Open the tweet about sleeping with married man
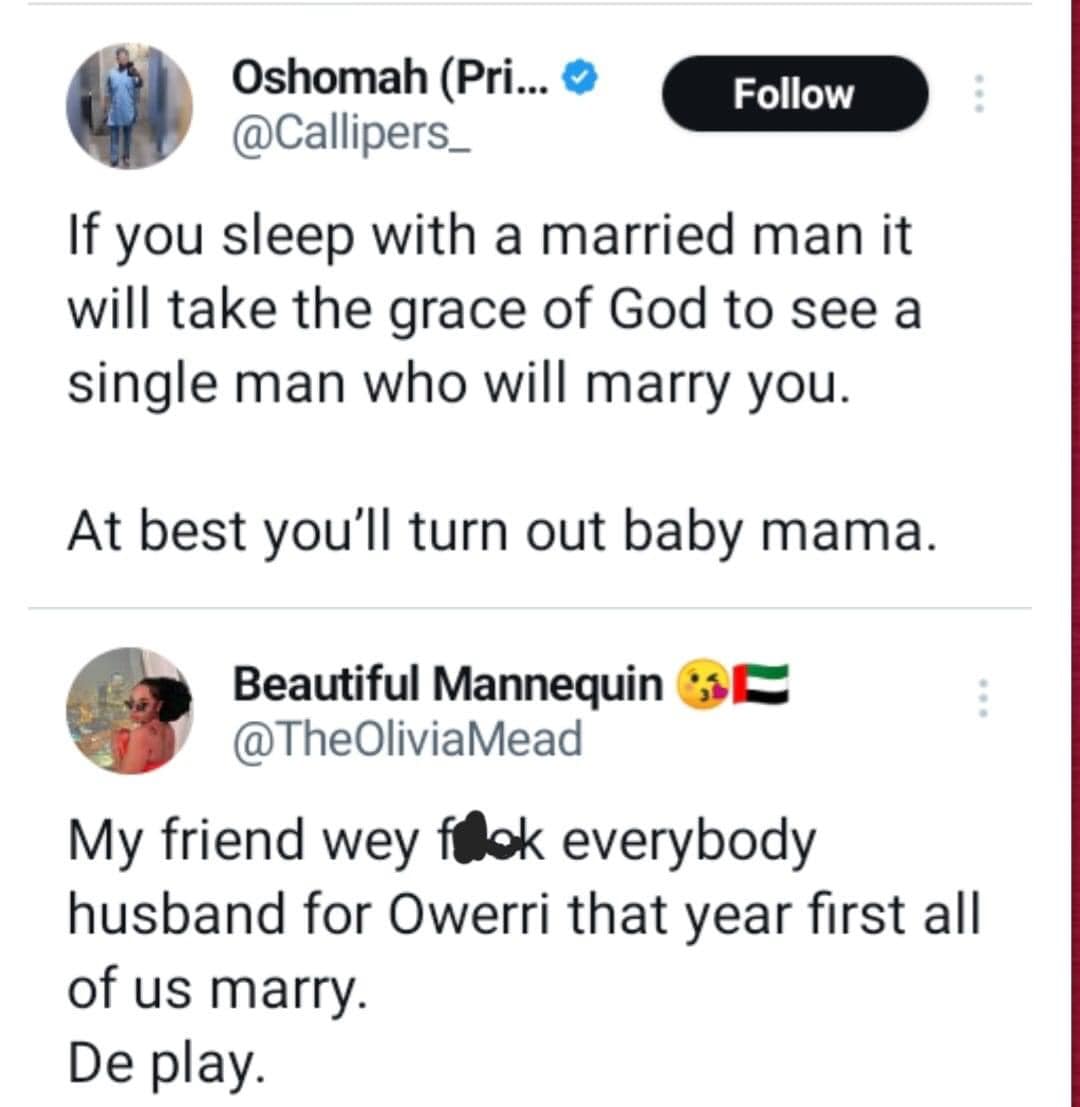The height and width of the screenshot is (1107, 1080). point(490,312)
